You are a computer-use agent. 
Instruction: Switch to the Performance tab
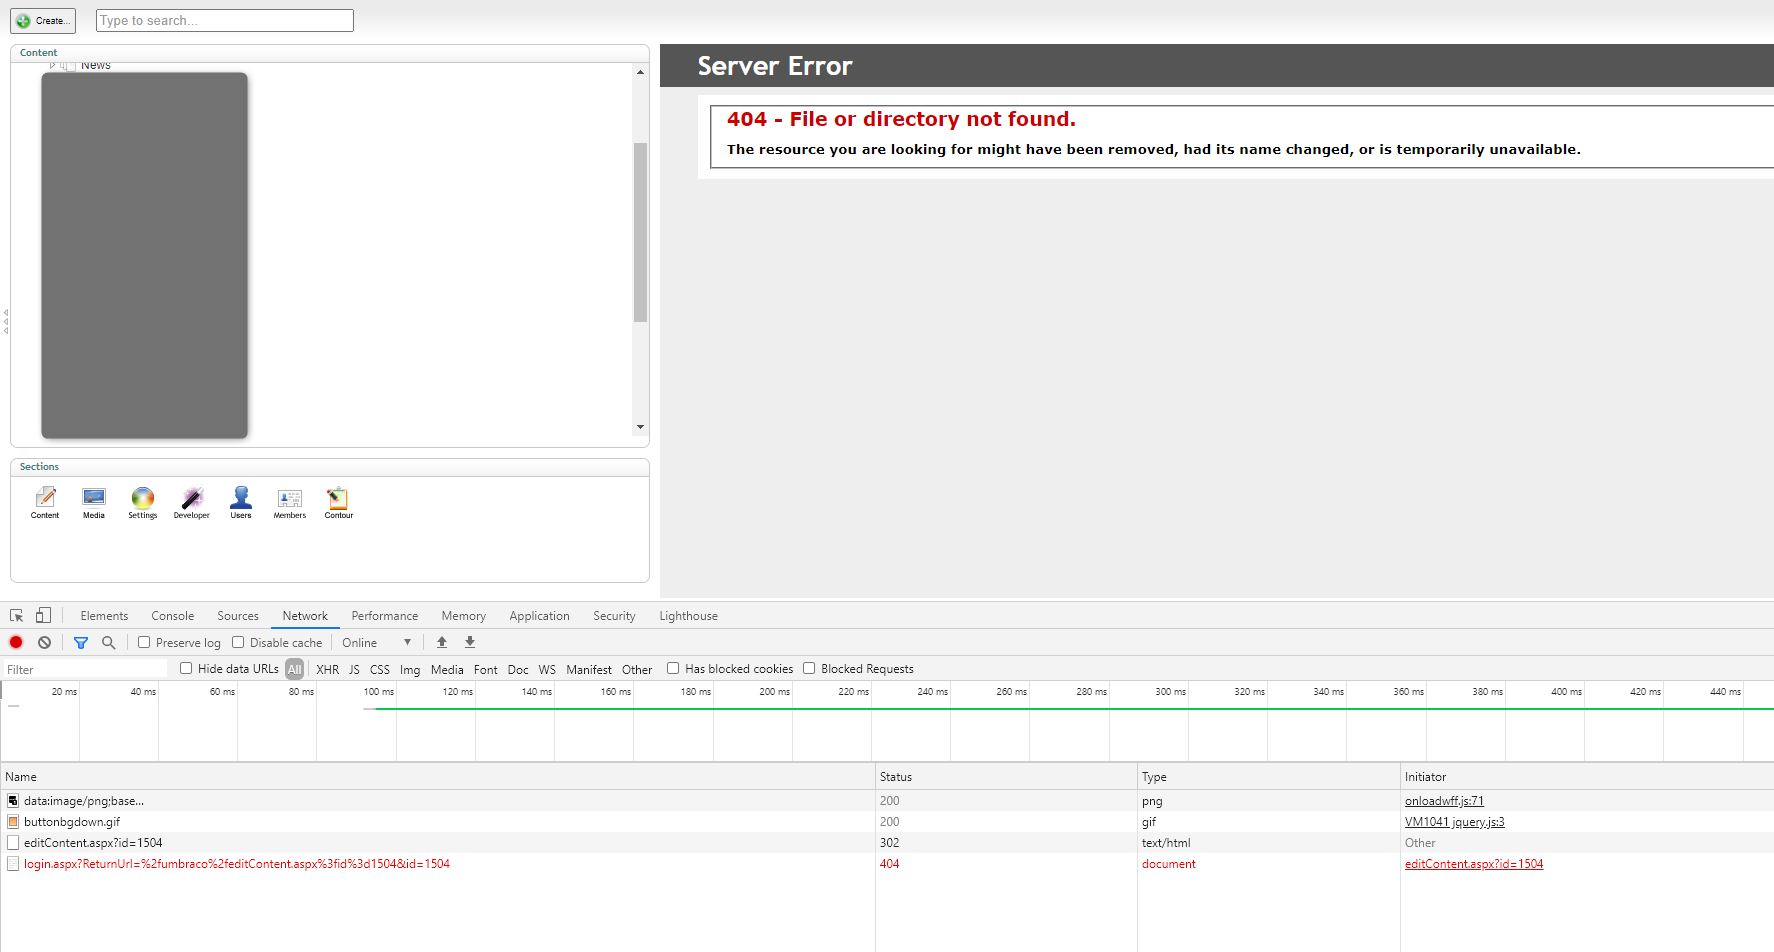click(x=384, y=616)
